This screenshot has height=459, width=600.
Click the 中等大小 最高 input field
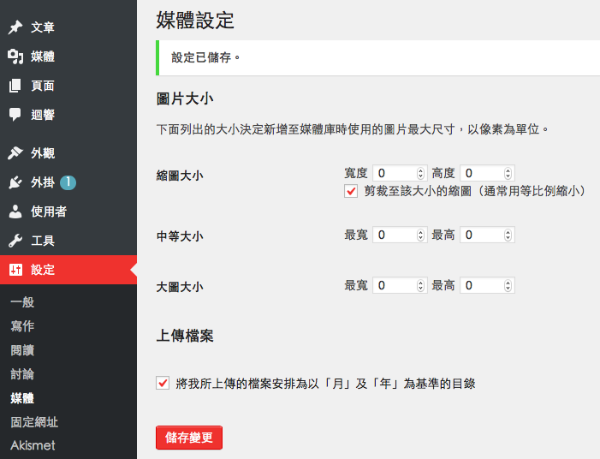[487, 235]
